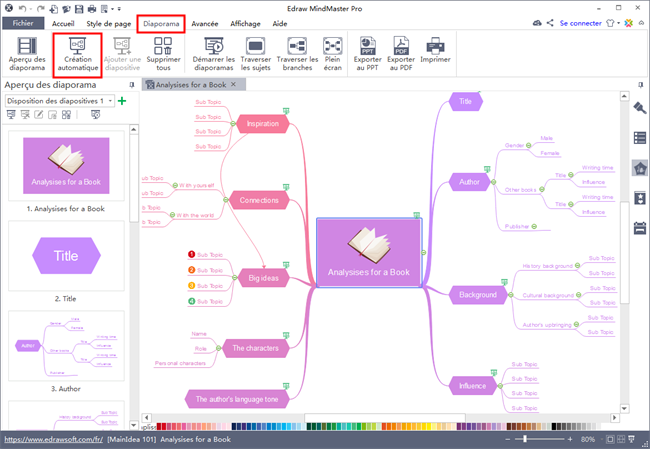Collapse the Big ideas branch toggle
This screenshot has width=650, height=449.
click(x=235, y=278)
